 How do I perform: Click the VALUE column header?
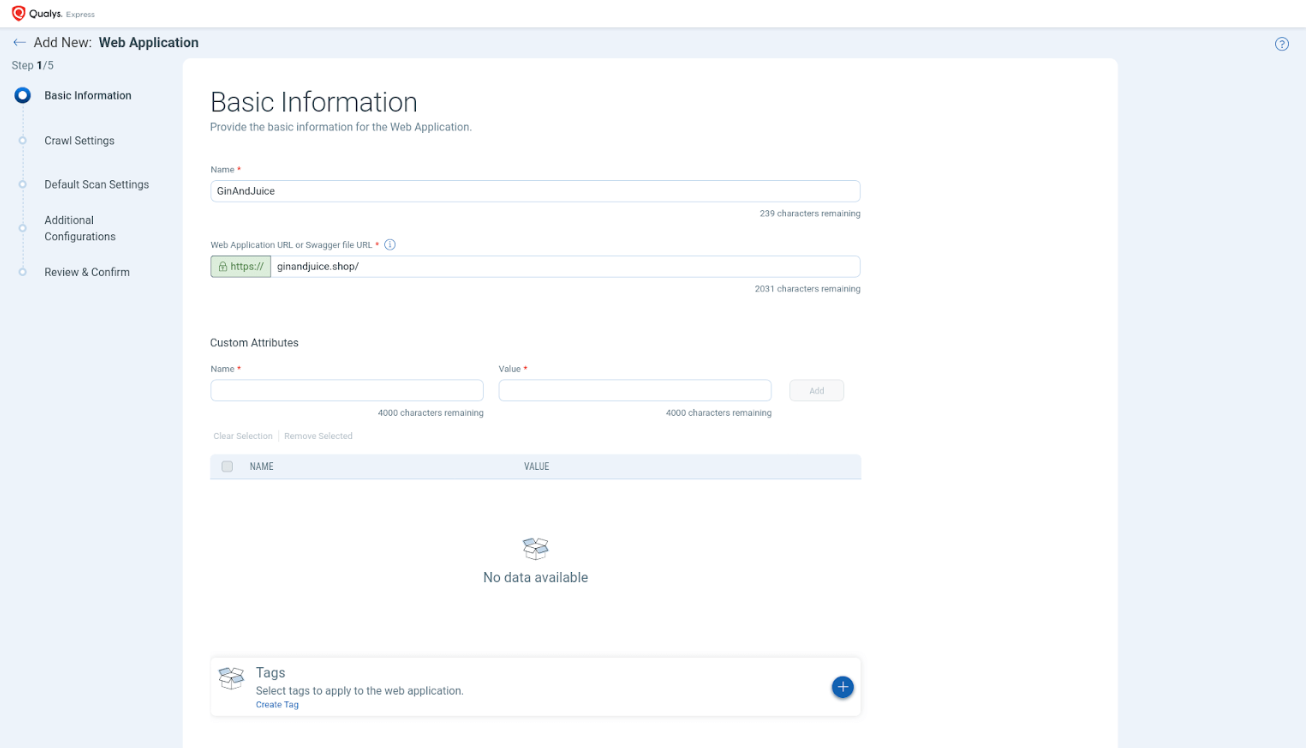537,467
